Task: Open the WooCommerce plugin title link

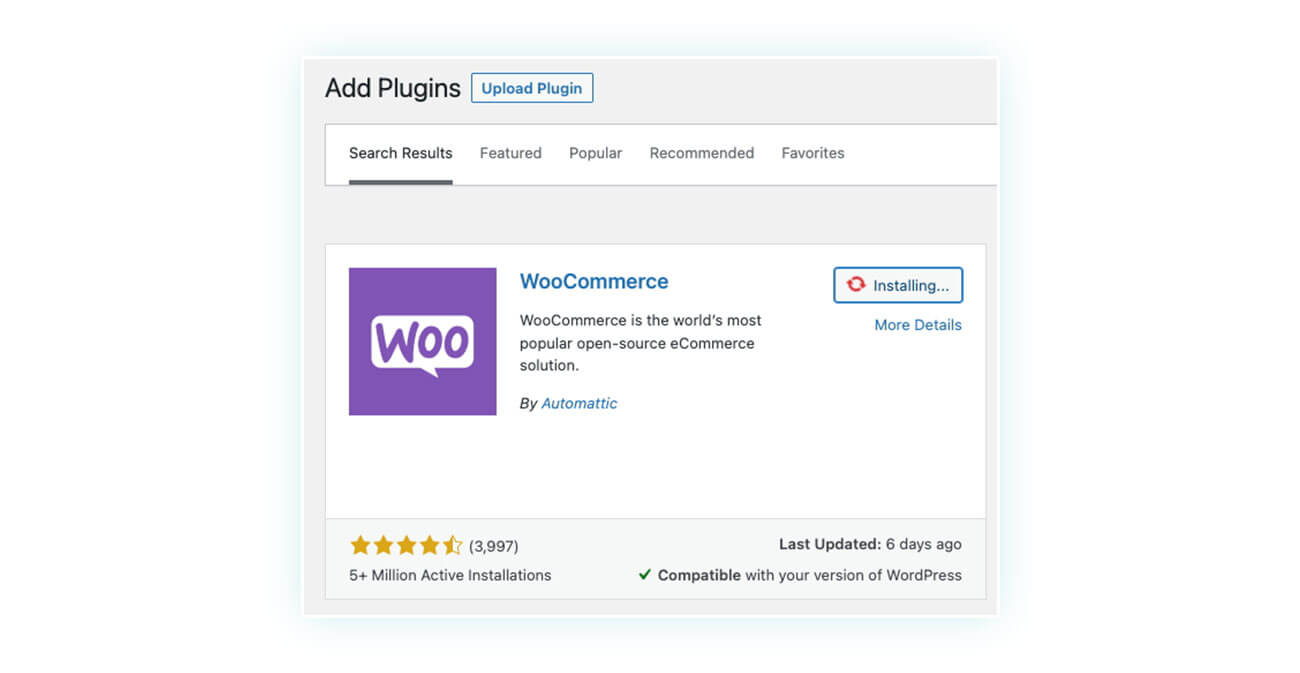Action: tap(594, 281)
